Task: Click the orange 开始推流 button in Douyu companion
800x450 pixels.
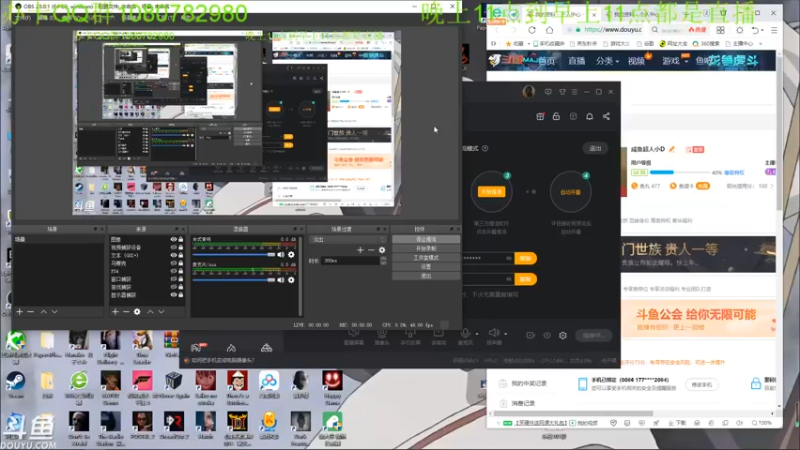Action: 491,192
